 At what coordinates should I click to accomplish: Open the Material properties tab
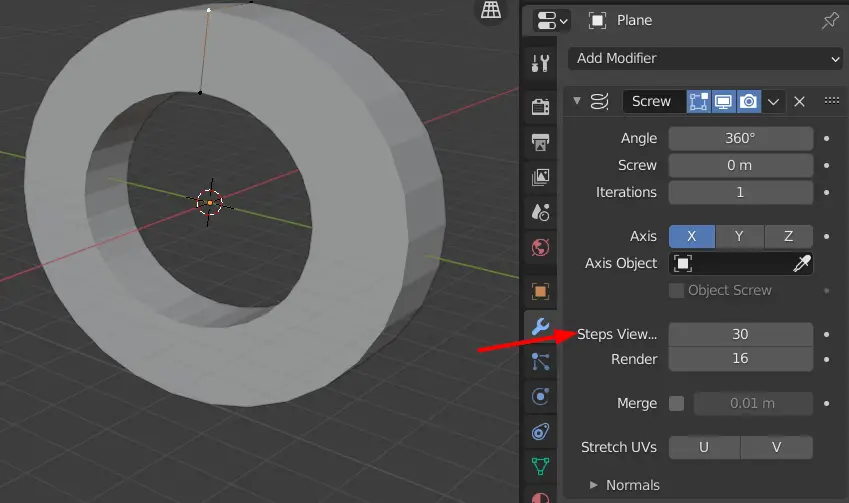pos(540,497)
